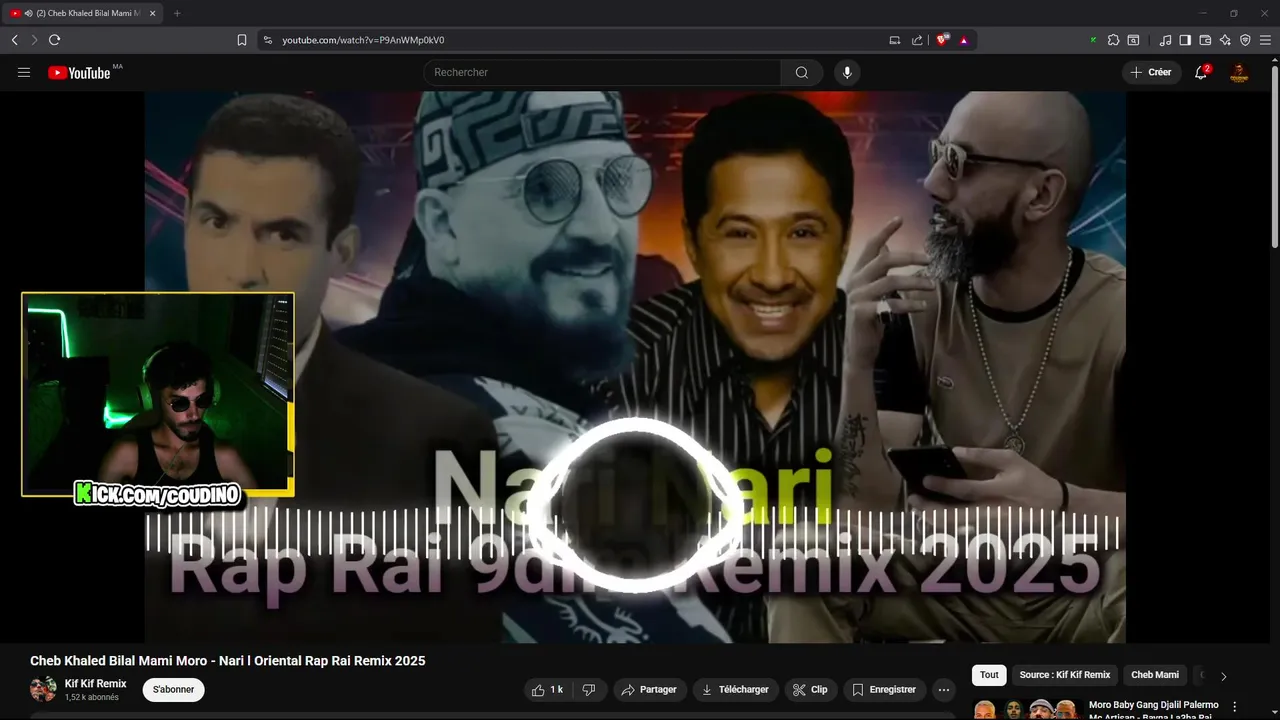Image resolution: width=1280 pixels, height=720 pixels.
Task: Bookmark this page icon
Action: (x=242, y=40)
